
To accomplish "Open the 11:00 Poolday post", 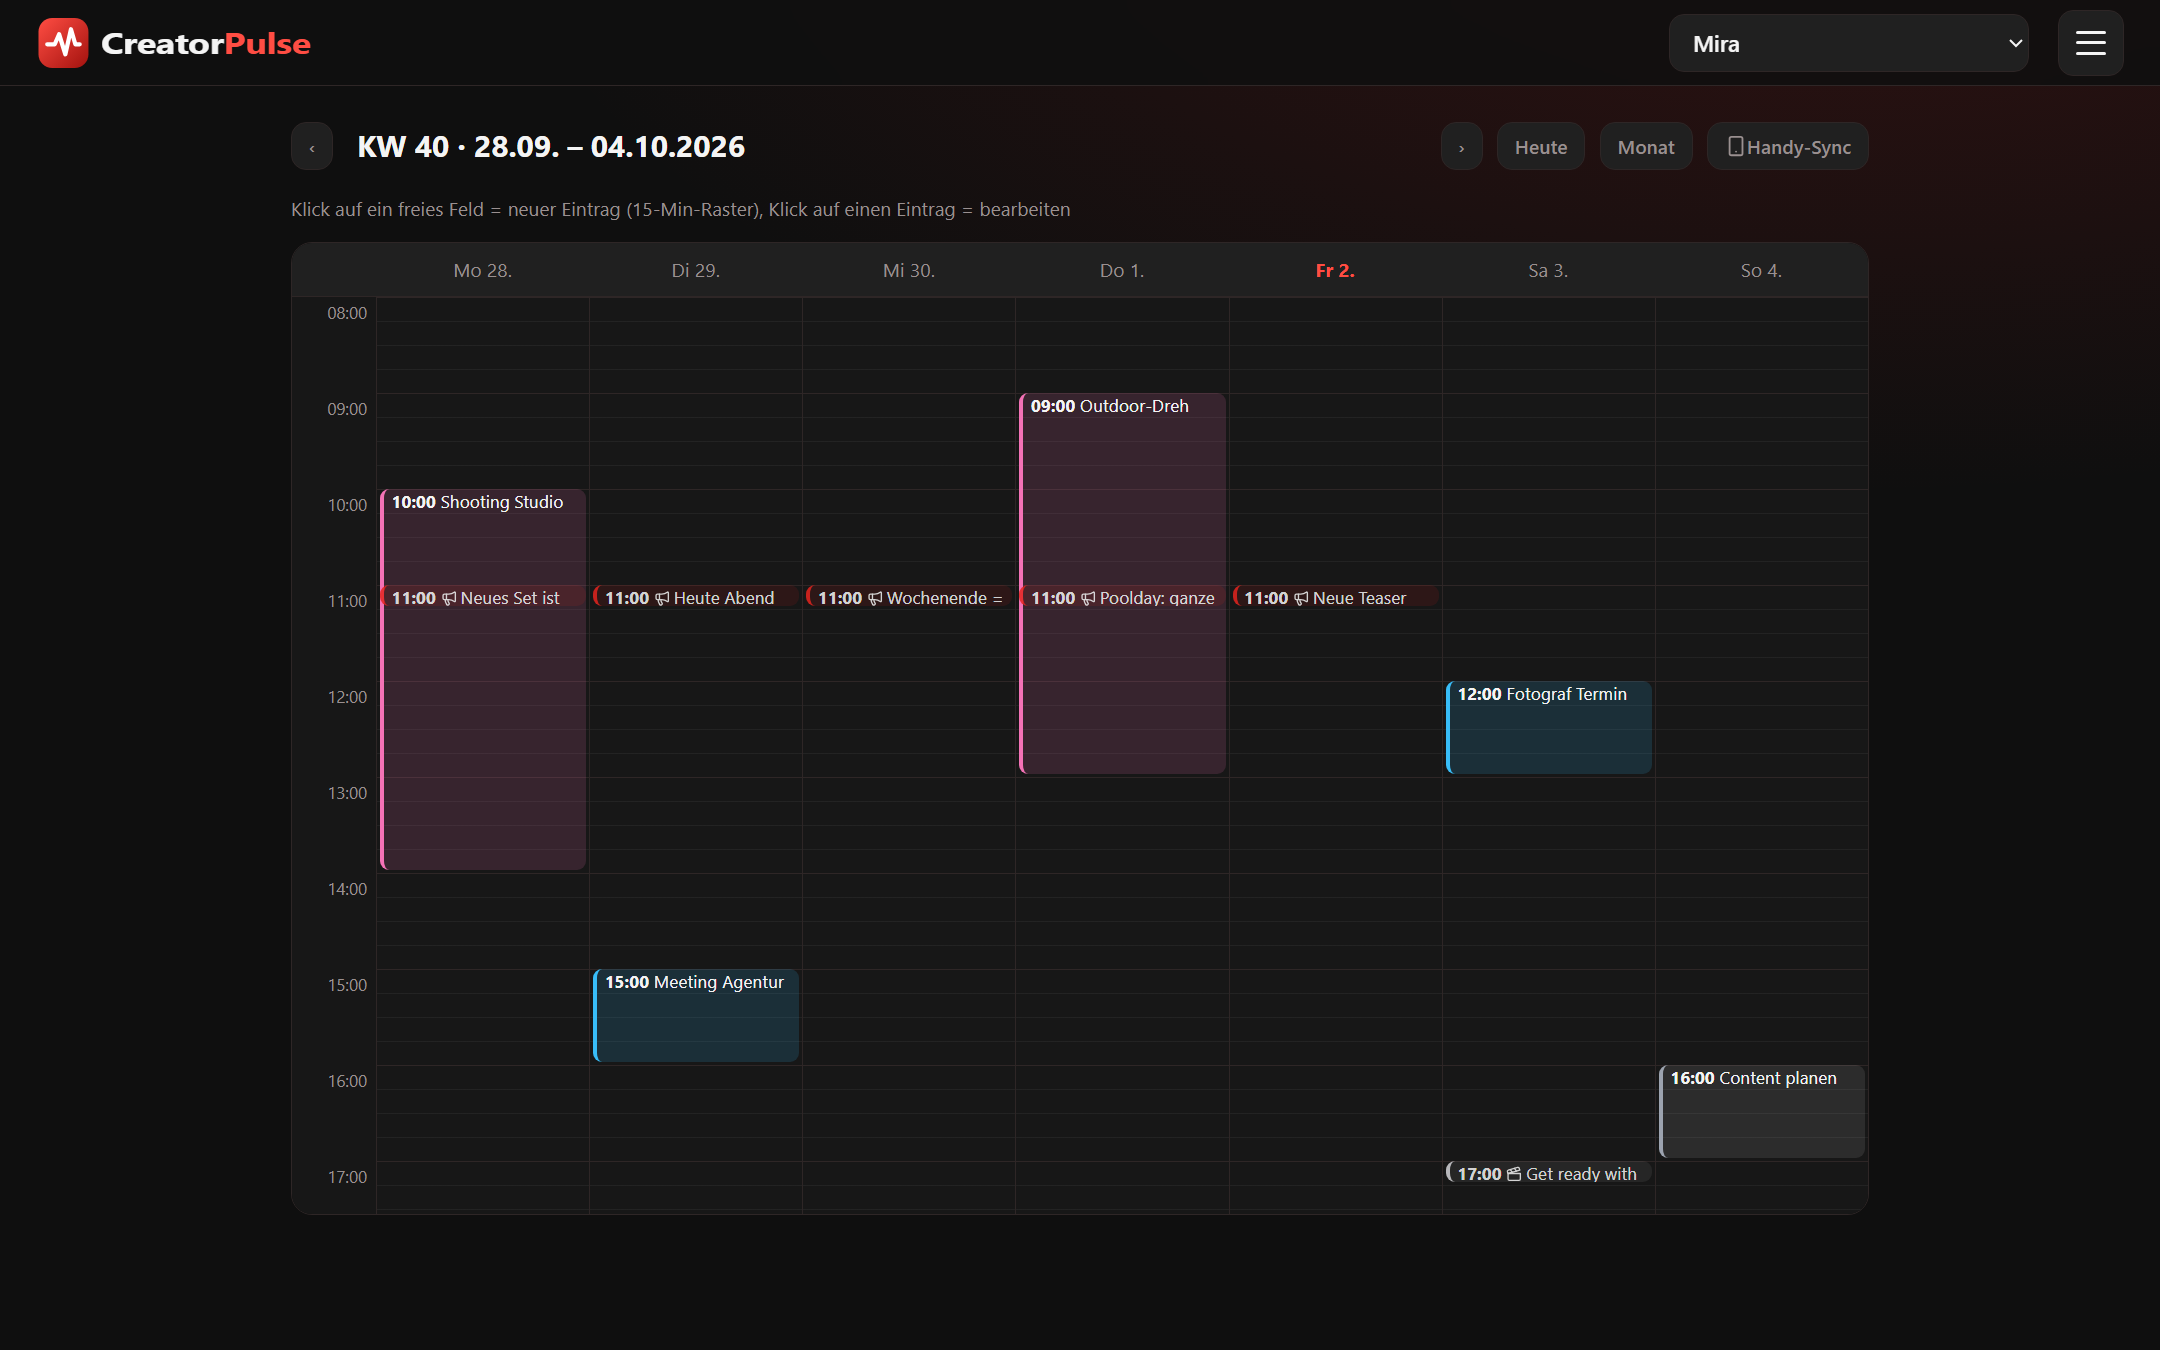I will pos(1122,597).
